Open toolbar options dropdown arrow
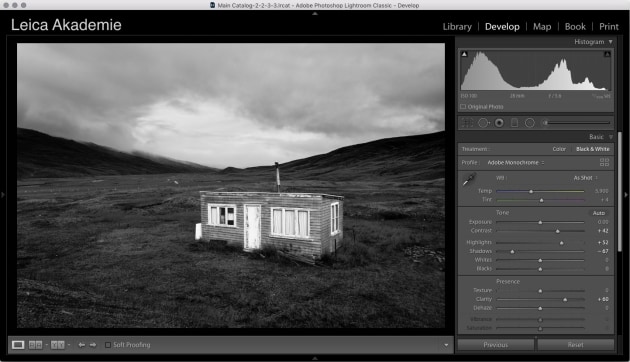Viewport: 630px width, 362px height. [x=446, y=345]
